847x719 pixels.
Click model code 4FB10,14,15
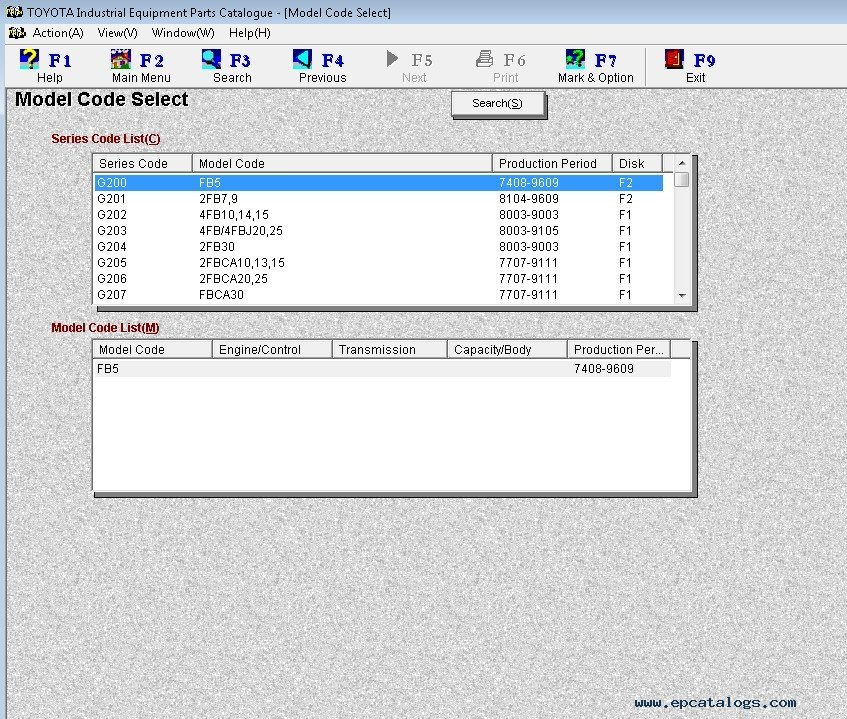click(234, 214)
